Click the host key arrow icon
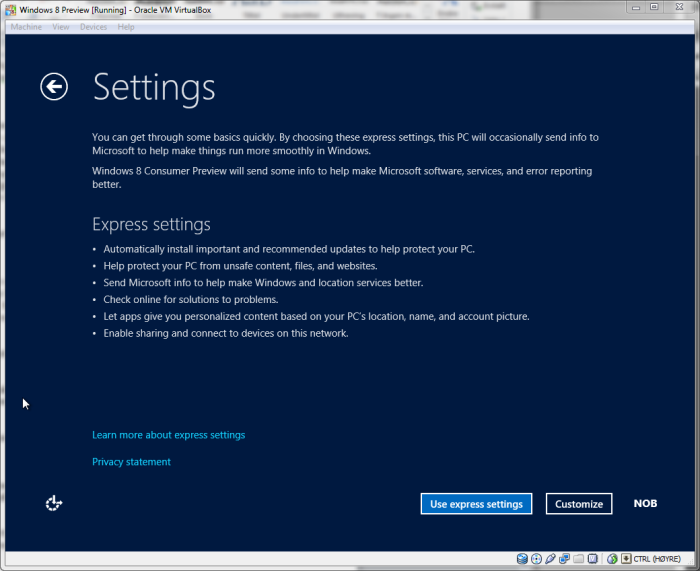700x571 pixels. (x=626, y=558)
